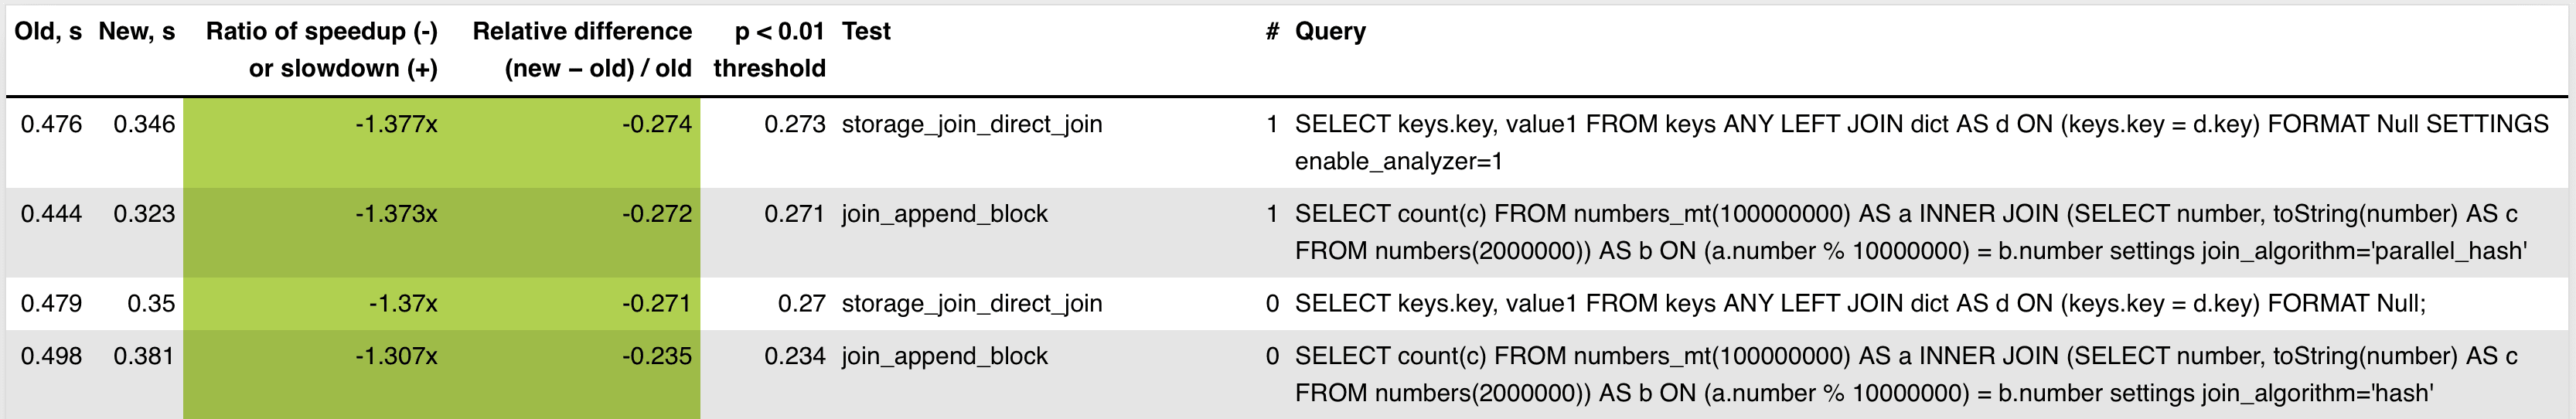
Task: Open join_append_block test in the 0.498 row
Action: (x=945, y=357)
